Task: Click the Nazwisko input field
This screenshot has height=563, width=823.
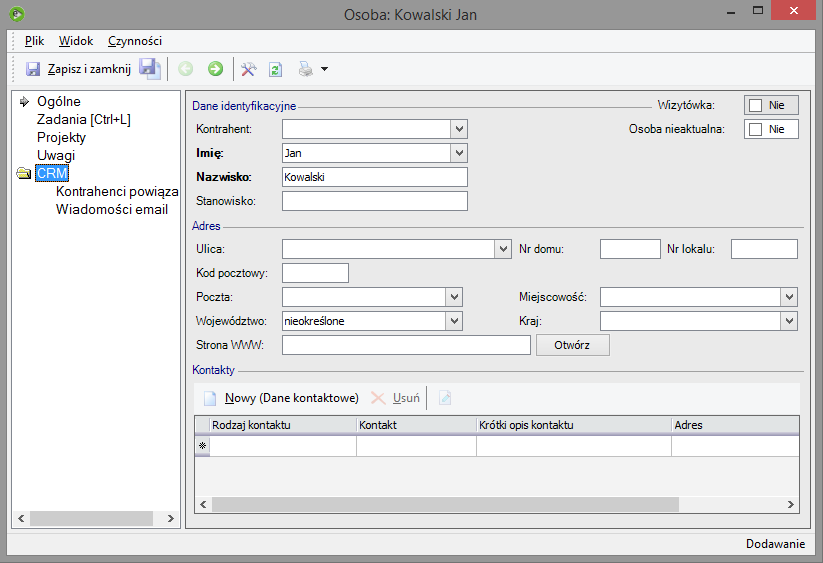Action: [375, 177]
